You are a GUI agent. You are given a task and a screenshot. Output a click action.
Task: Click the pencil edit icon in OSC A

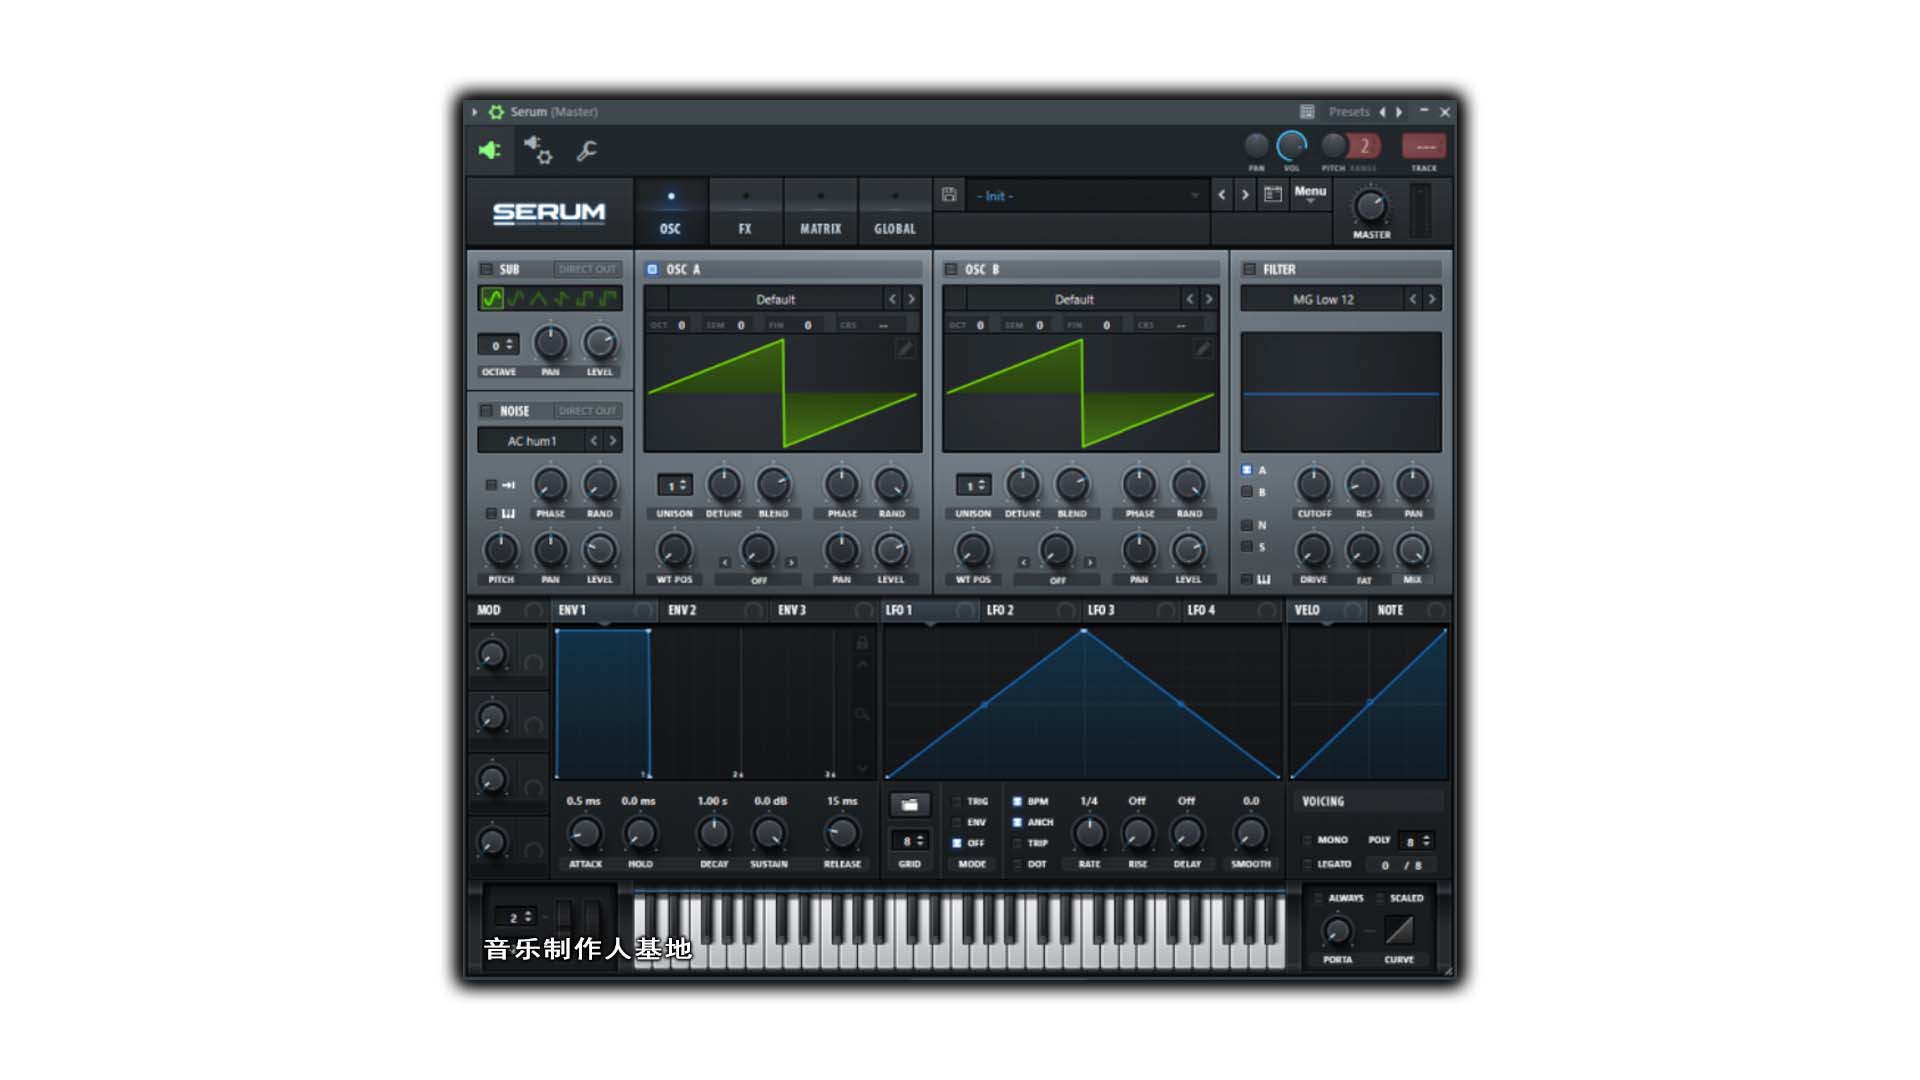(904, 348)
